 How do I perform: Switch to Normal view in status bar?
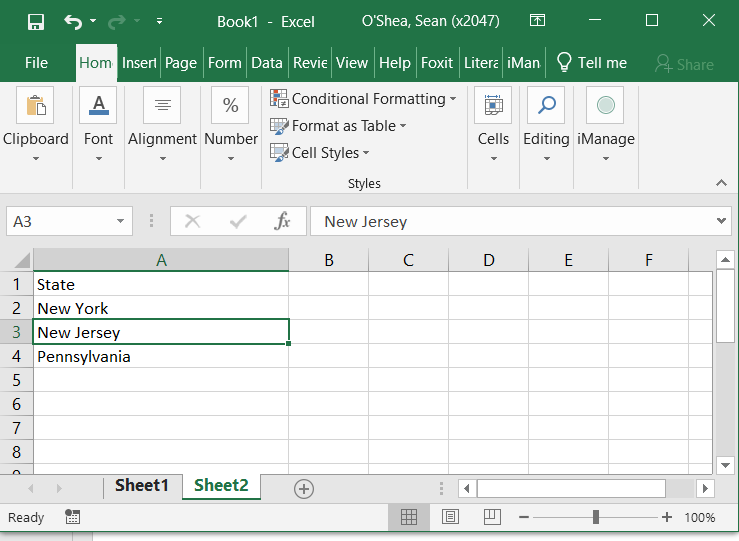(409, 517)
